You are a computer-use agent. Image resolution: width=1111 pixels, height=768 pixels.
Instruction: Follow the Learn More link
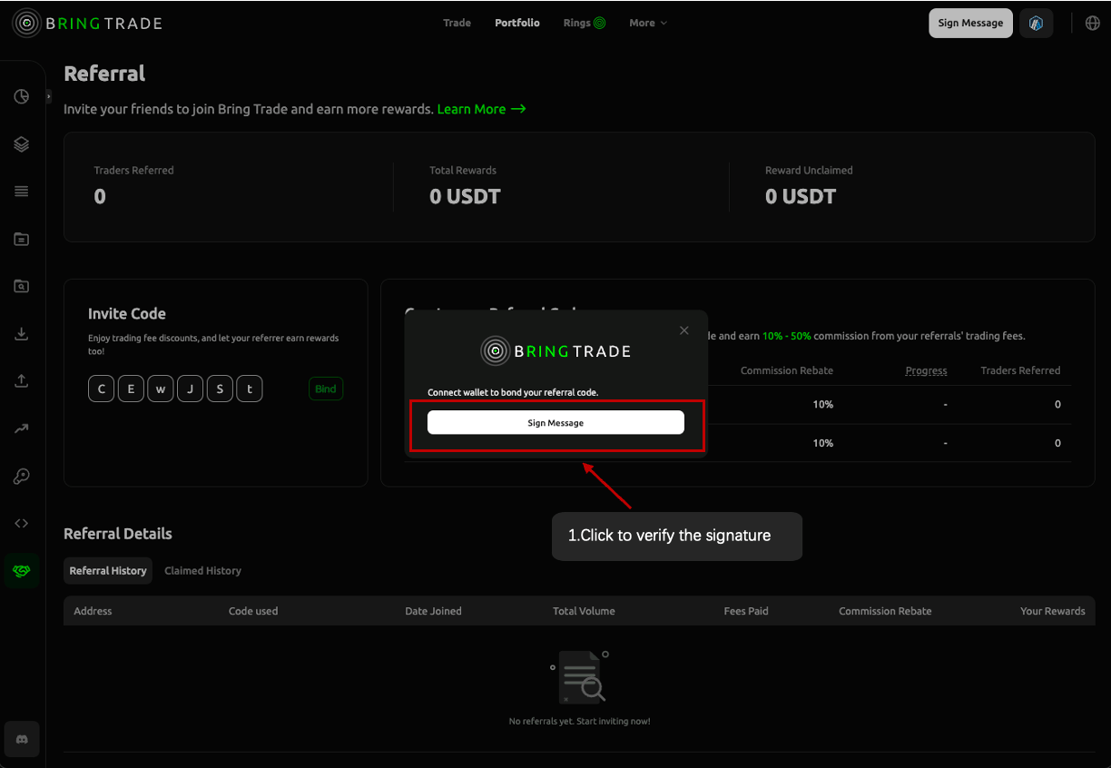click(481, 109)
